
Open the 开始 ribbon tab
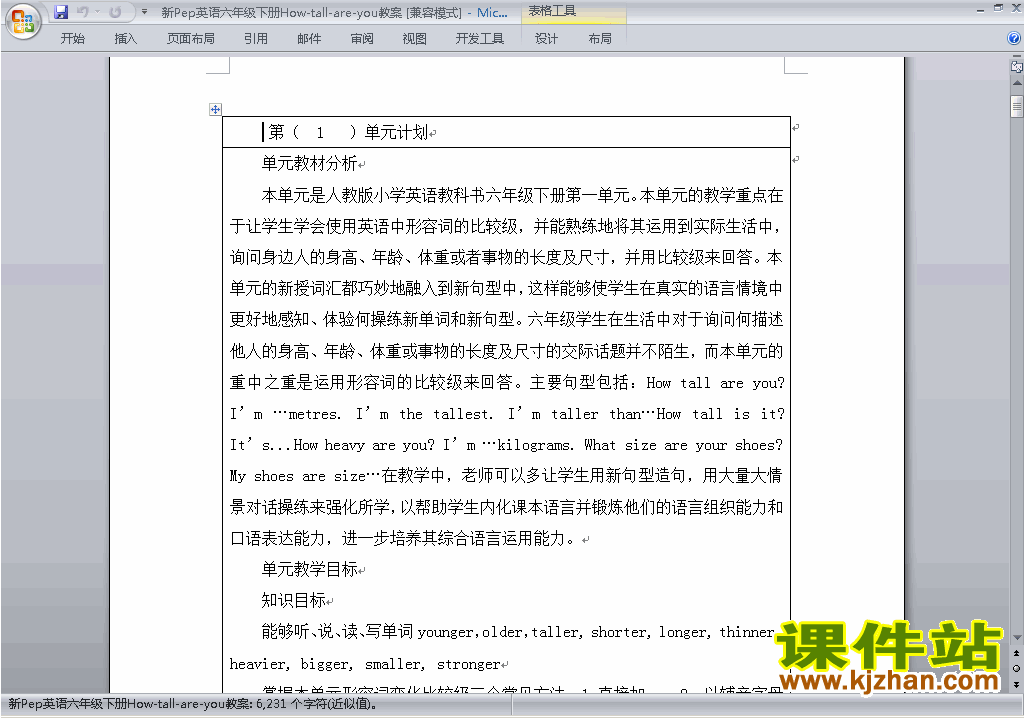click(x=72, y=39)
